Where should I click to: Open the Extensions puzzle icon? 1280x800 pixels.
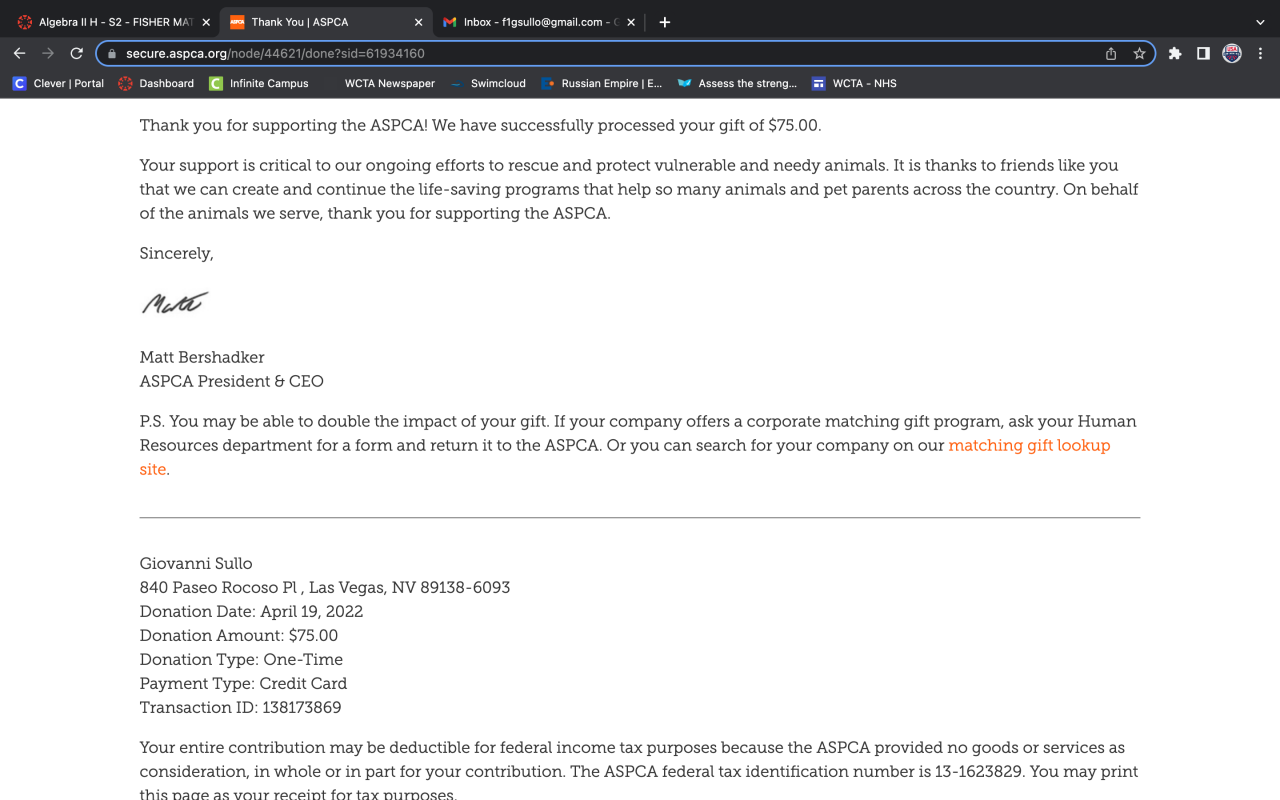point(1175,54)
